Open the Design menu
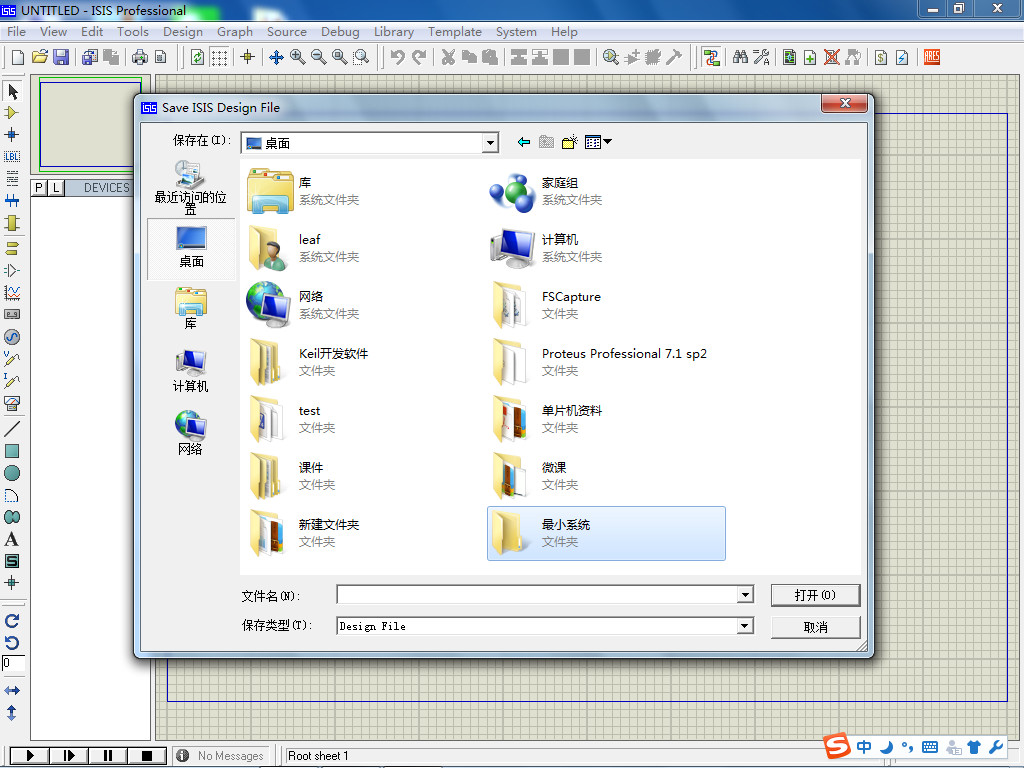 tap(183, 31)
